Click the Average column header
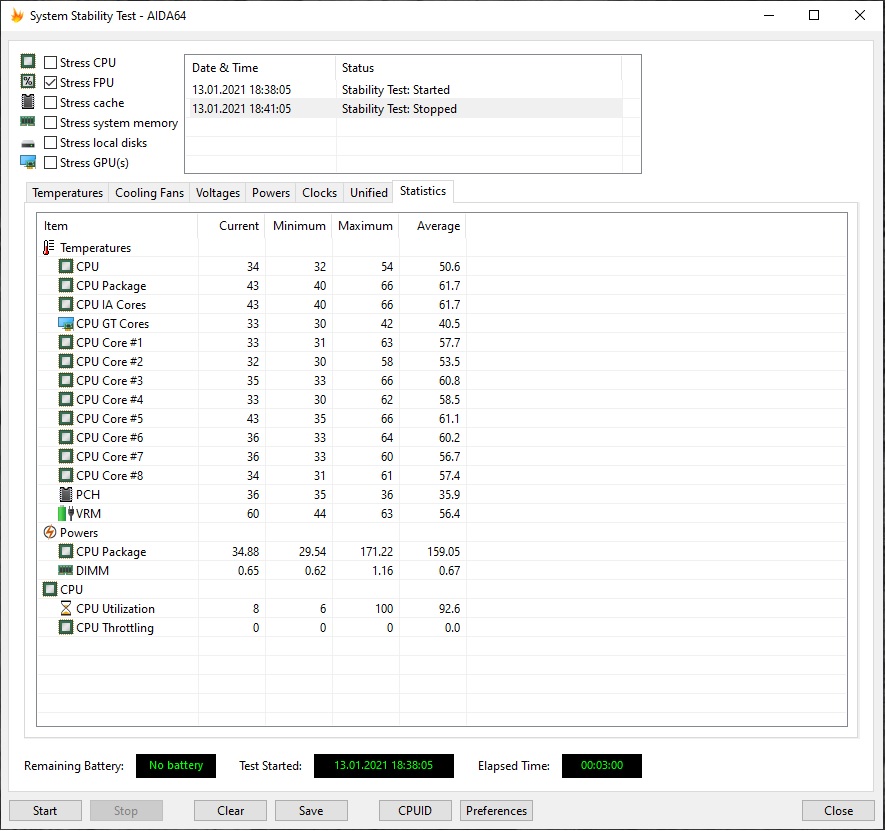Screen dimensions: 887x831 (433, 226)
